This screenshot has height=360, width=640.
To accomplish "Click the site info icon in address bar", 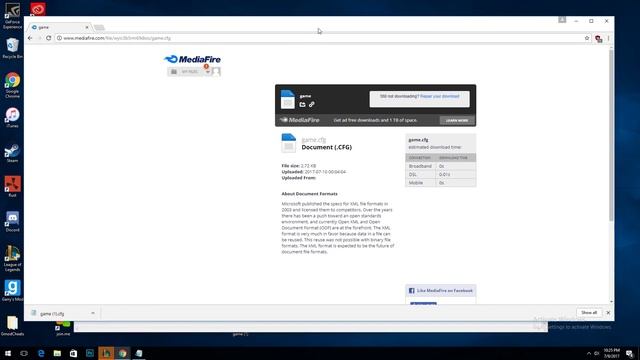I will click(x=59, y=38).
